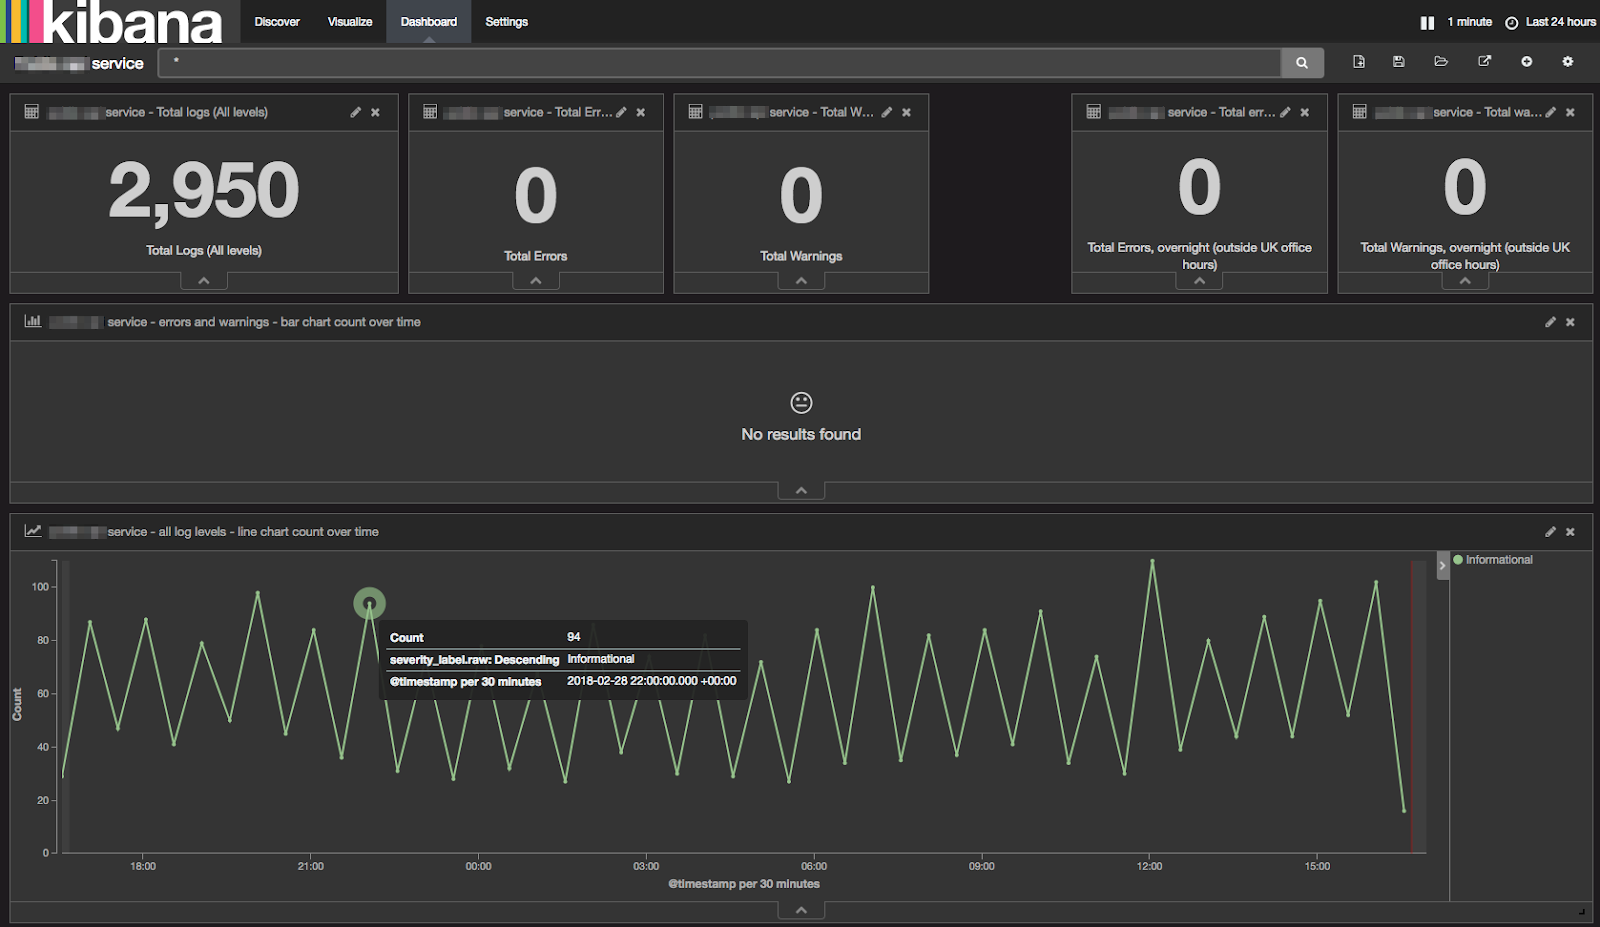Toggle the Informational legend series
Screen dimensions: 1600x927
[x=1498, y=560]
